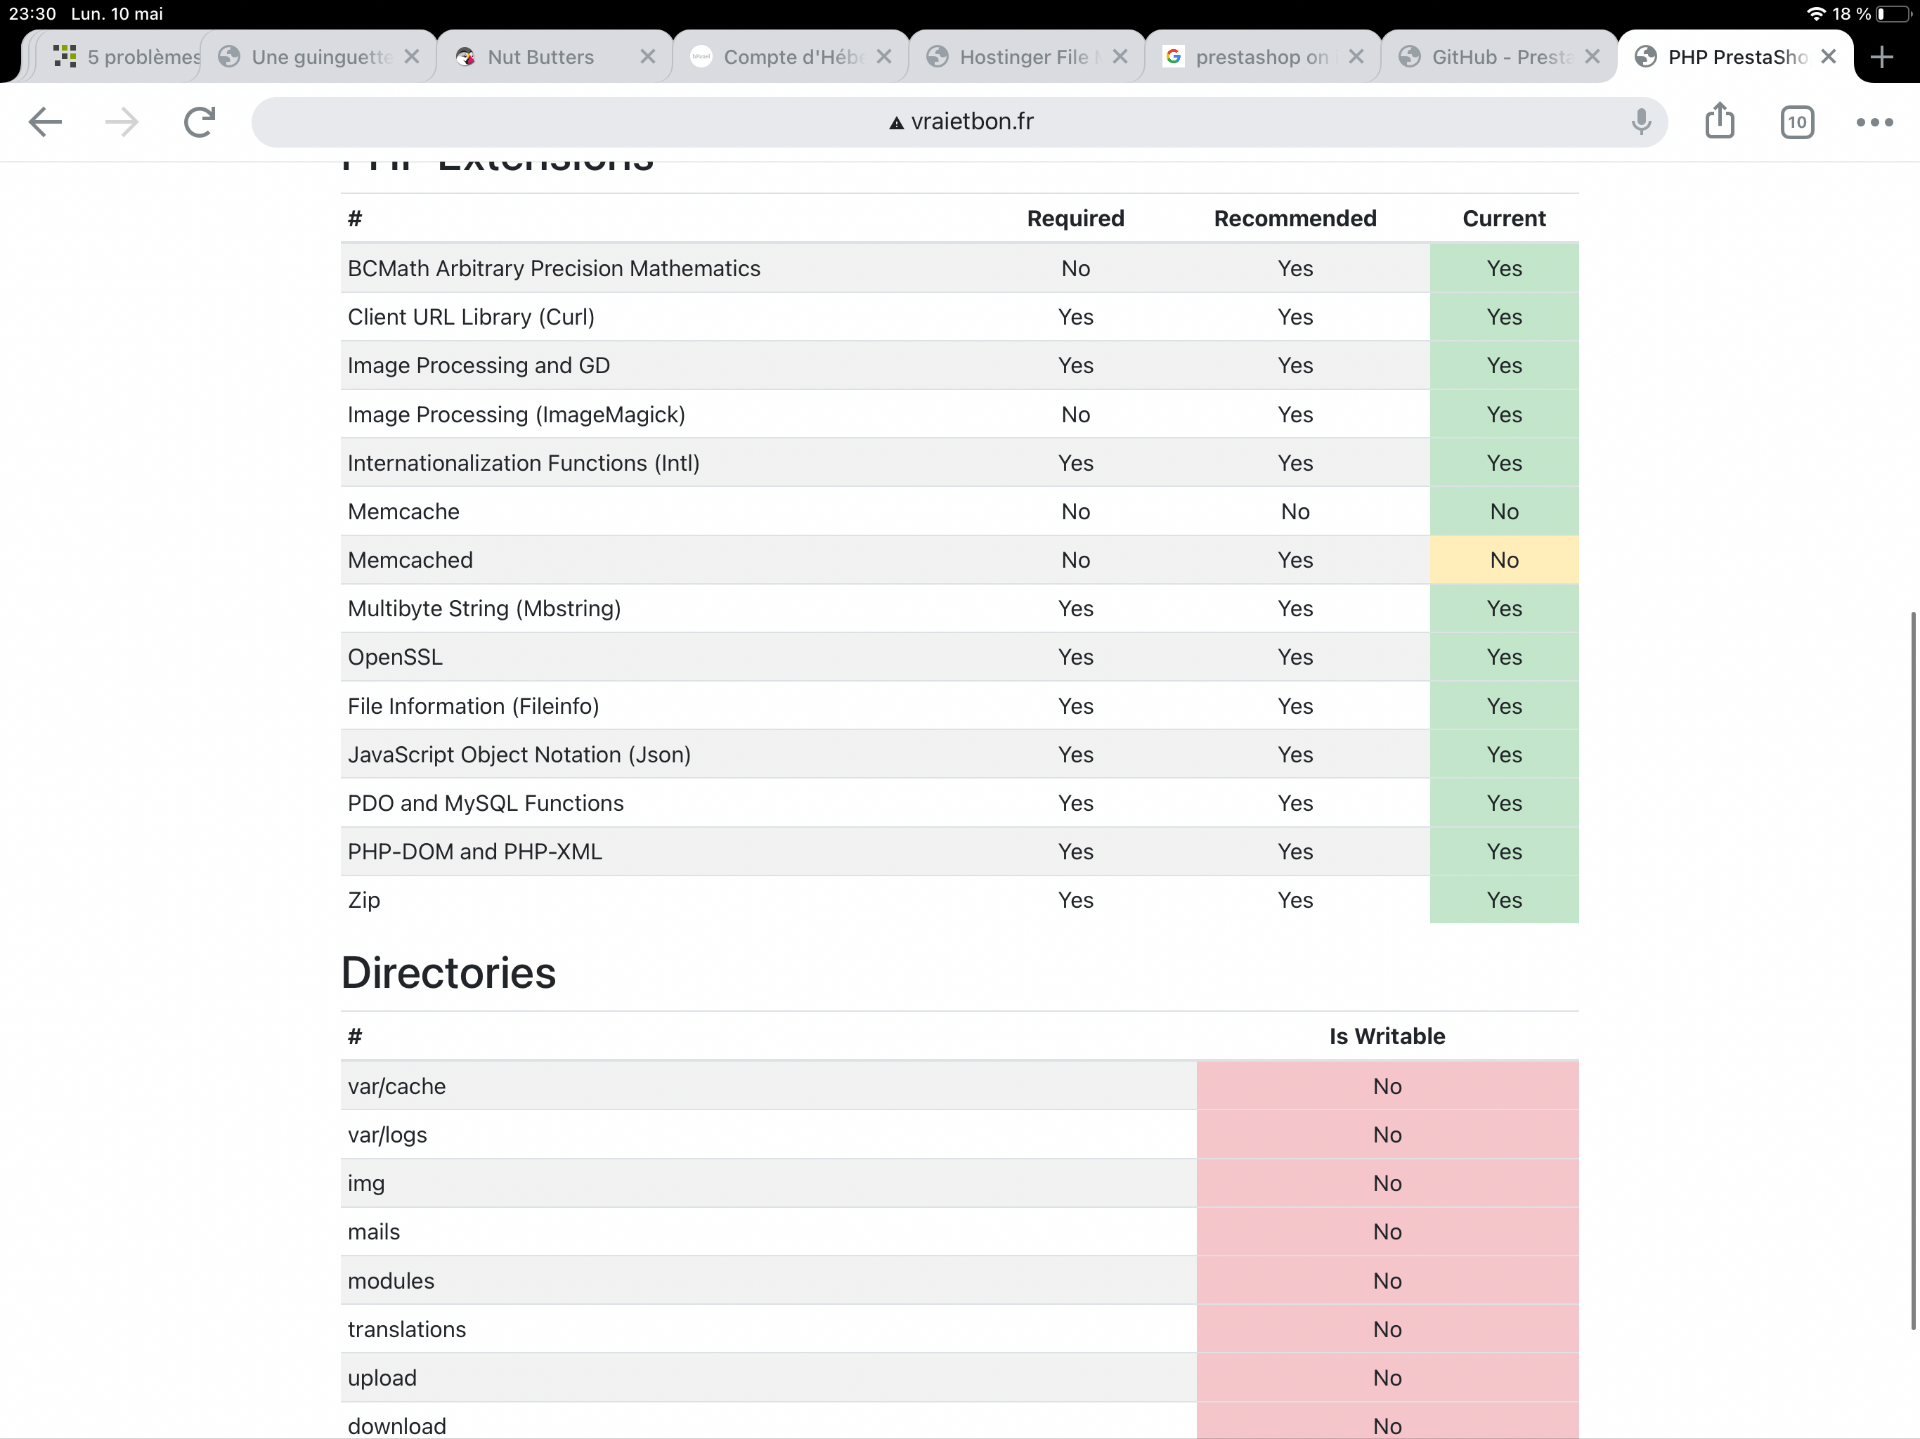Open the three-dot browser menu
The height and width of the screenshot is (1439, 1920).
tap(1874, 122)
